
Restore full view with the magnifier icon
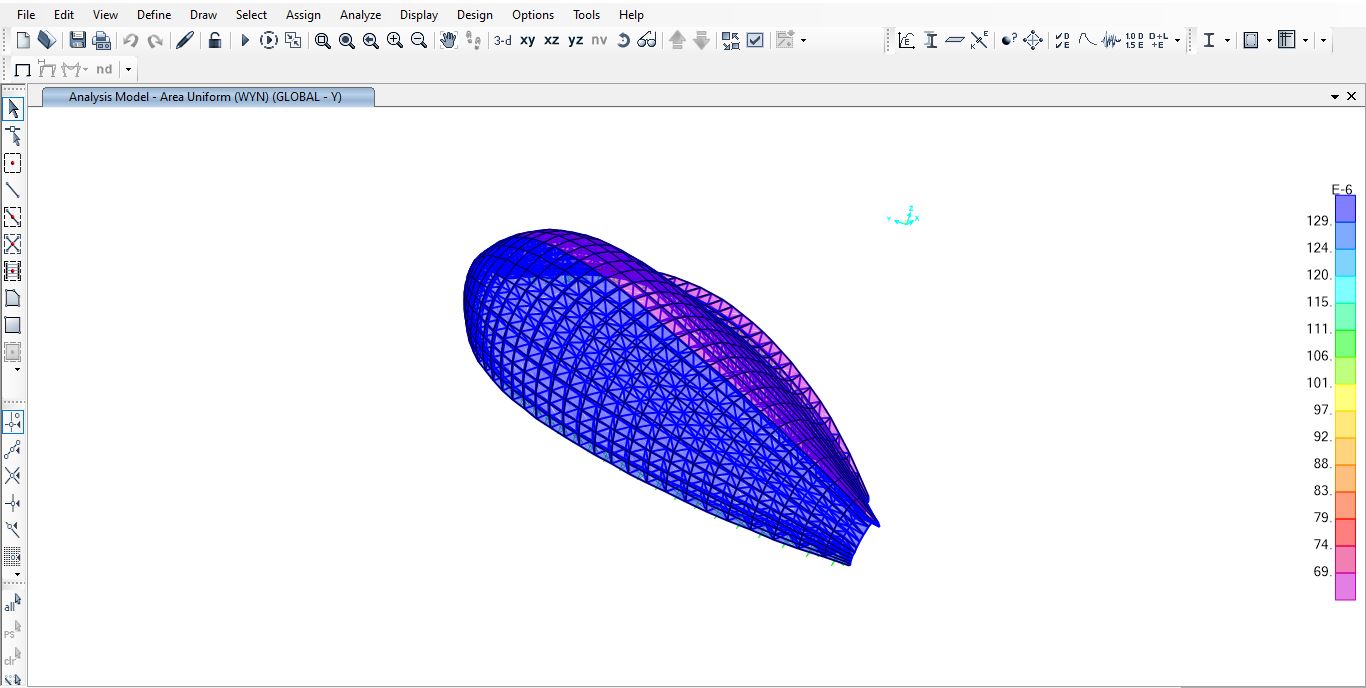[346, 40]
